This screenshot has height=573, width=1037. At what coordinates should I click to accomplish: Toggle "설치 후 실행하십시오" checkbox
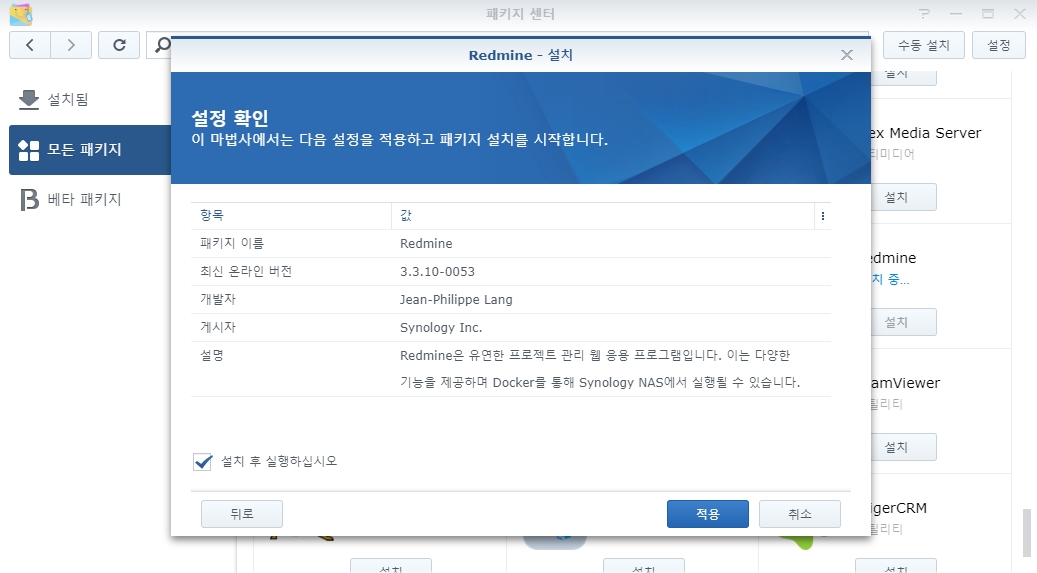pyautogui.click(x=202, y=461)
